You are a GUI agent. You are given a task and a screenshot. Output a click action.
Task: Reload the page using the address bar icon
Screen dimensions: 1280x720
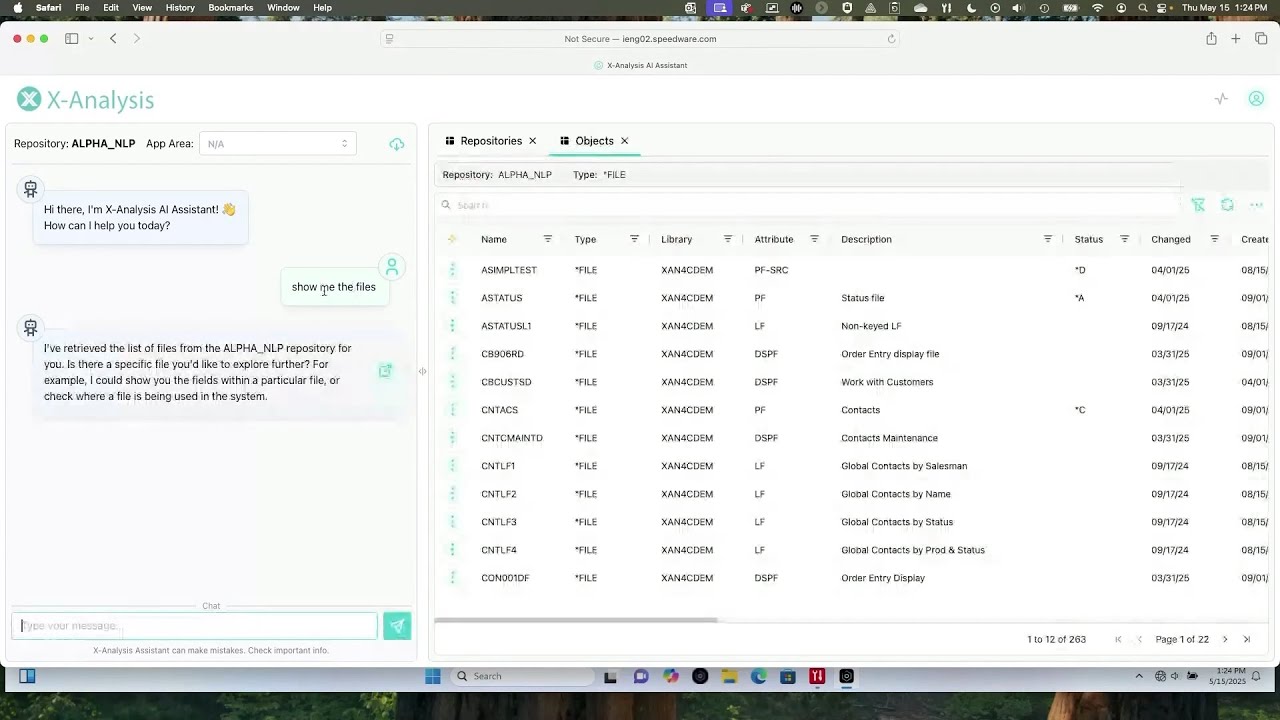891,39
